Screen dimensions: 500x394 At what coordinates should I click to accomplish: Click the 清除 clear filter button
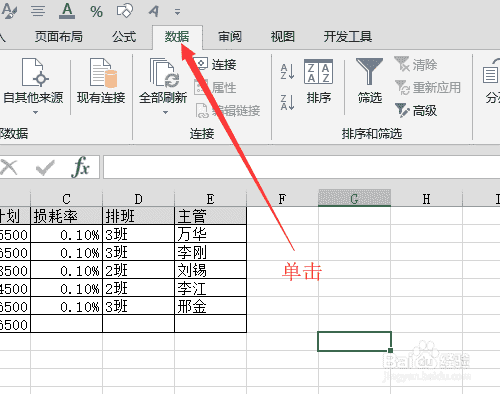(416, 64)
